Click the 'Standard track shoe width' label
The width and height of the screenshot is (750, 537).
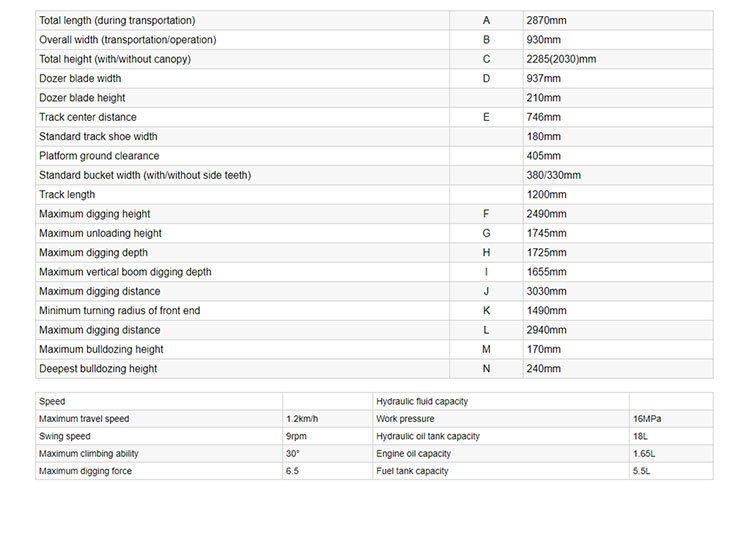coord(98,136)
